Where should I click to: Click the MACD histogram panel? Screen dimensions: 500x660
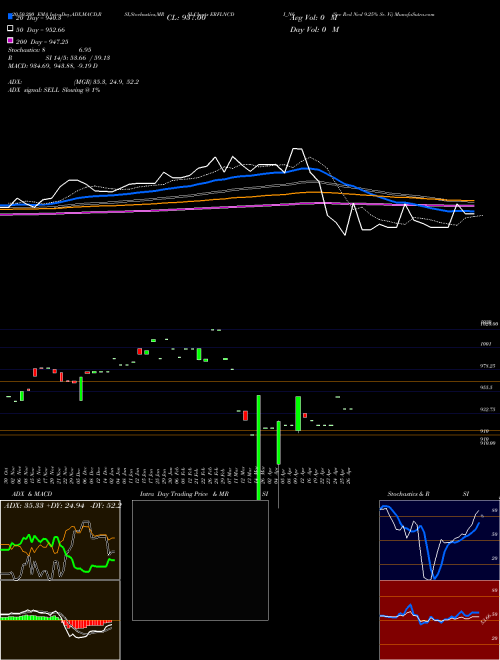[x=60, y=620]
